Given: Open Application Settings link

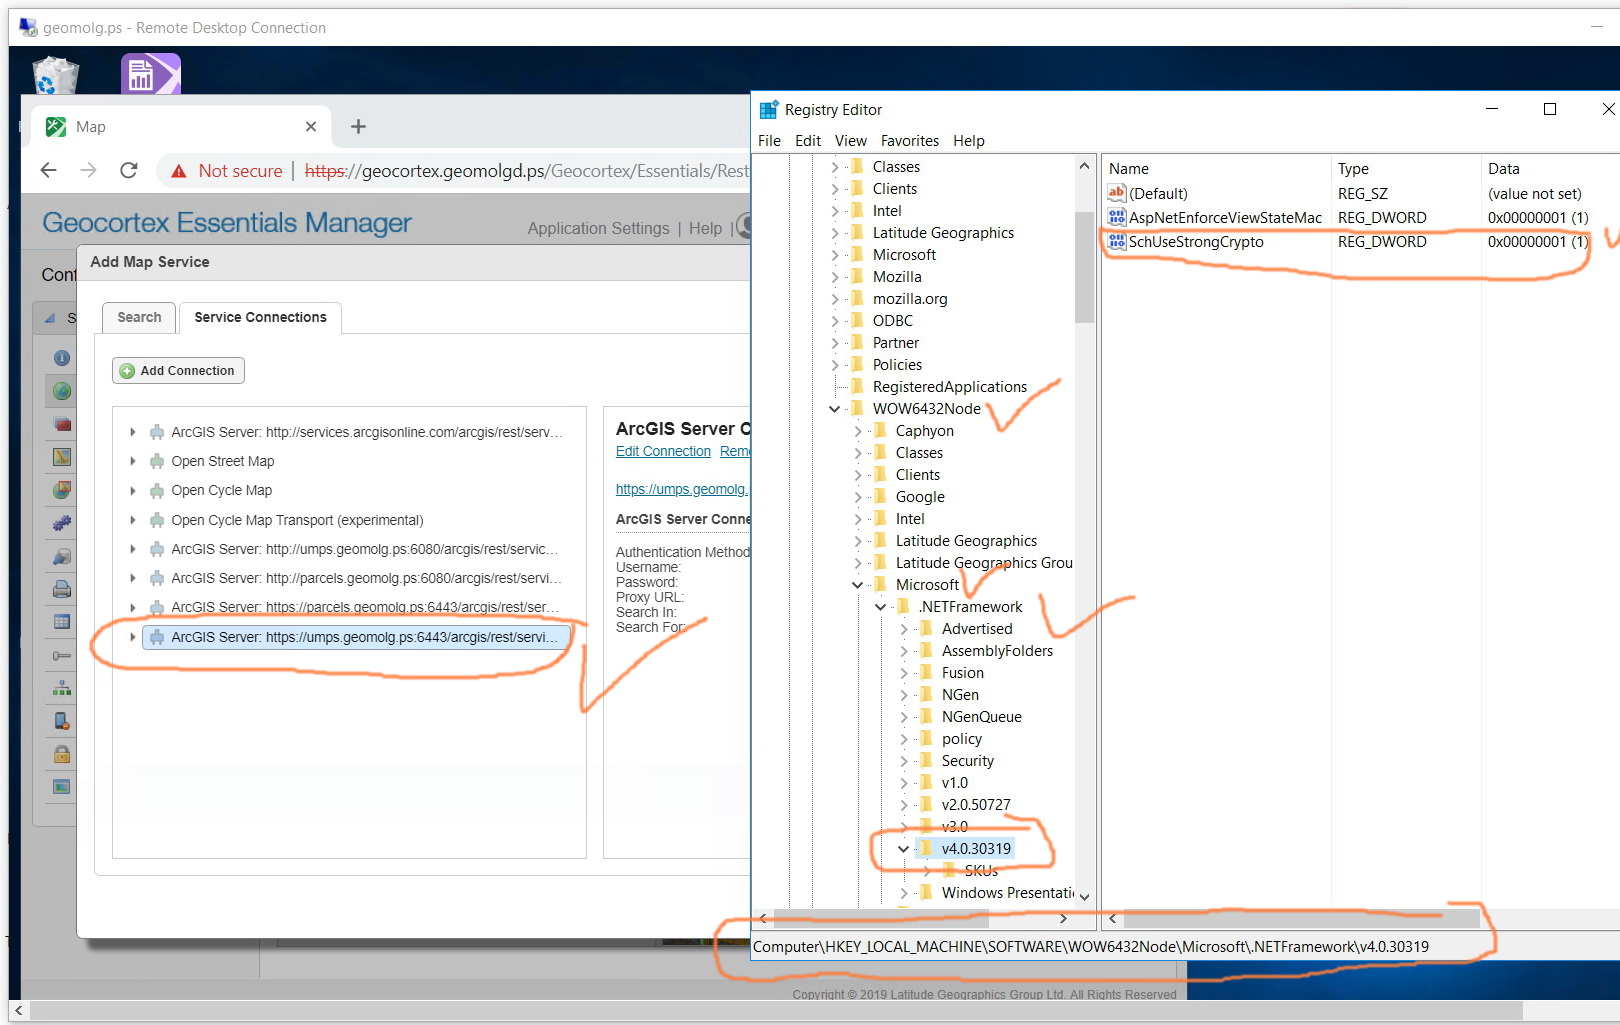Looking at the screenshot, I should click(x=598, y=228).
